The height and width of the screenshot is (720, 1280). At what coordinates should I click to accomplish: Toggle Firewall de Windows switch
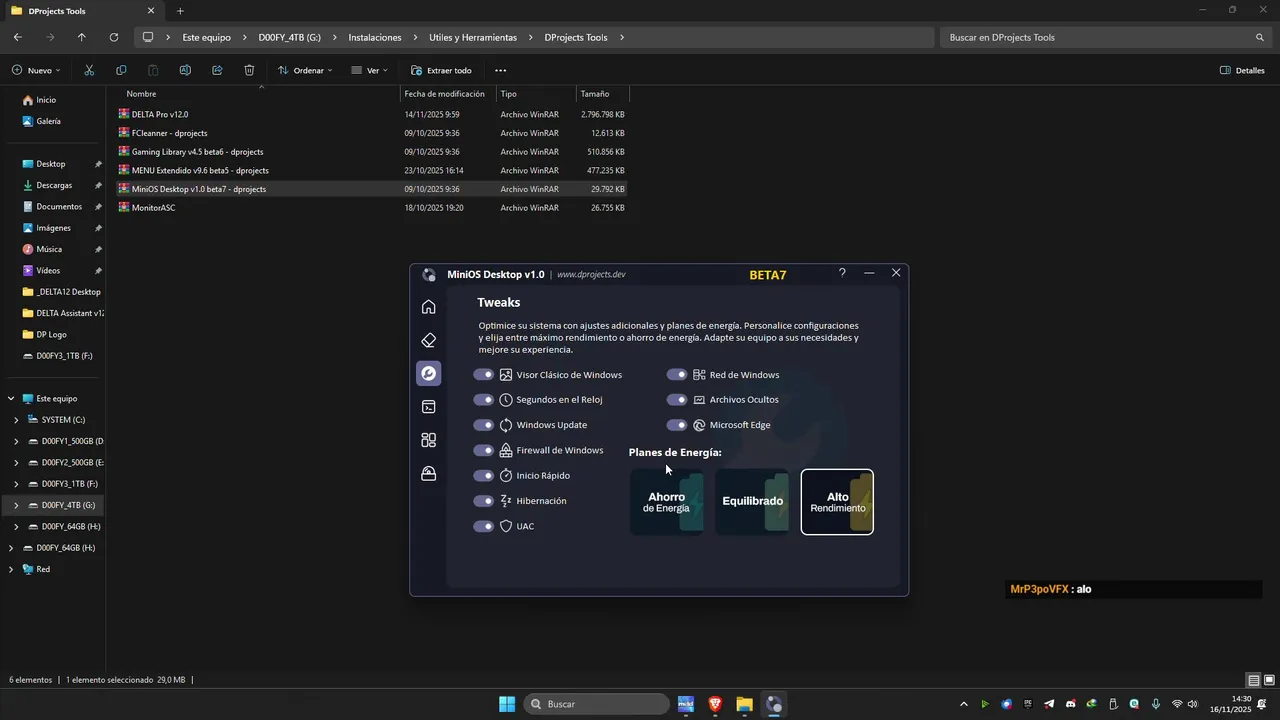tap(484, 450)
